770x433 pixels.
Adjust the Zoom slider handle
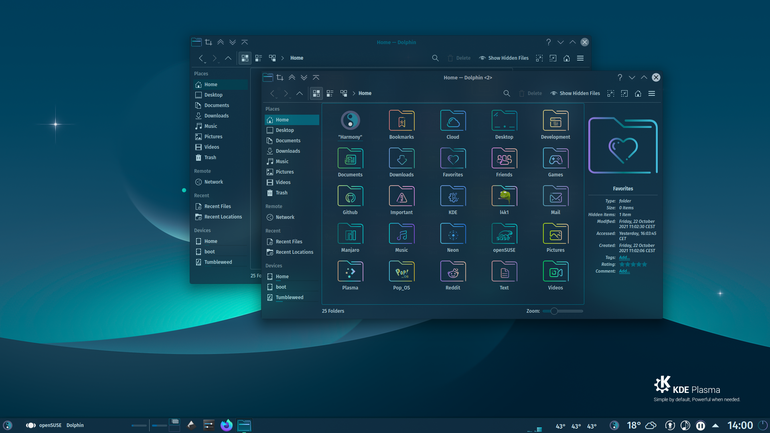pos(554,311)
